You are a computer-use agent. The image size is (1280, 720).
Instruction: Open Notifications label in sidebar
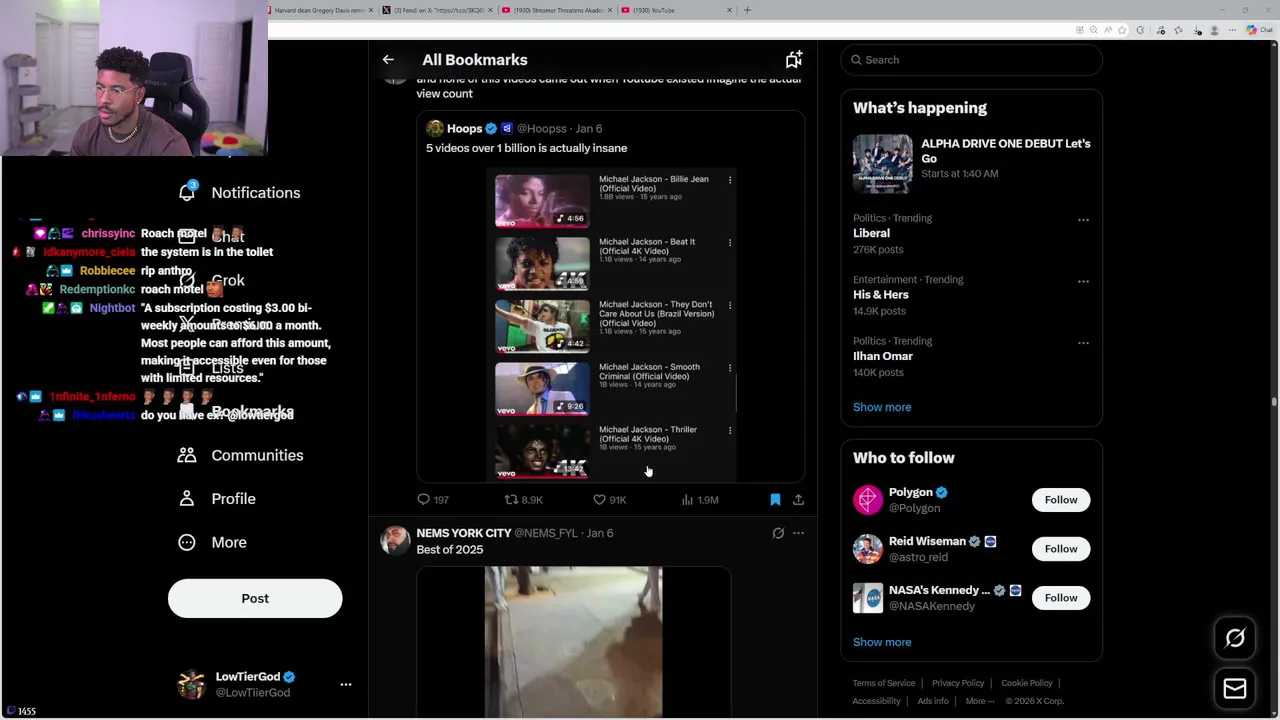pyautogui.click(x=256, y=192)
